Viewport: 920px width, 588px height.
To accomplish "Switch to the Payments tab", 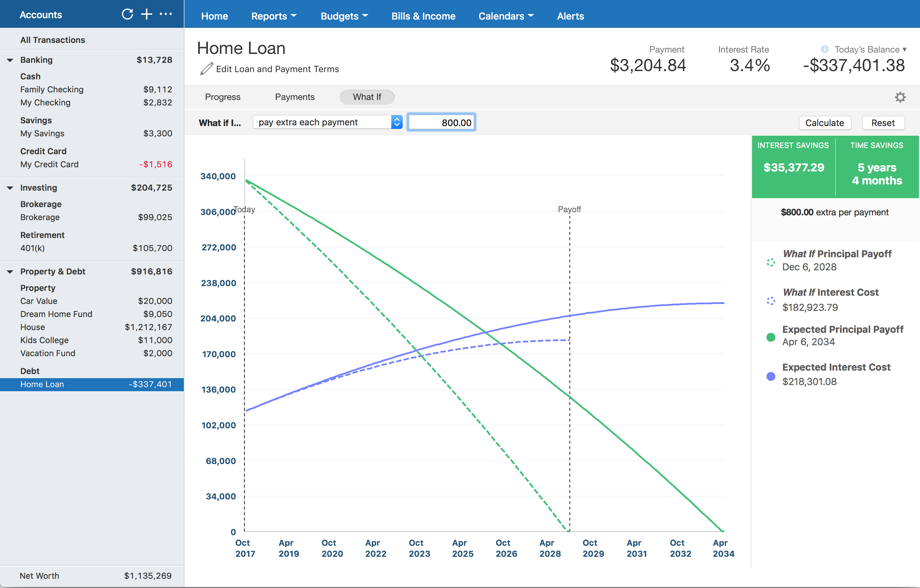I will click(x=295, y=97).
